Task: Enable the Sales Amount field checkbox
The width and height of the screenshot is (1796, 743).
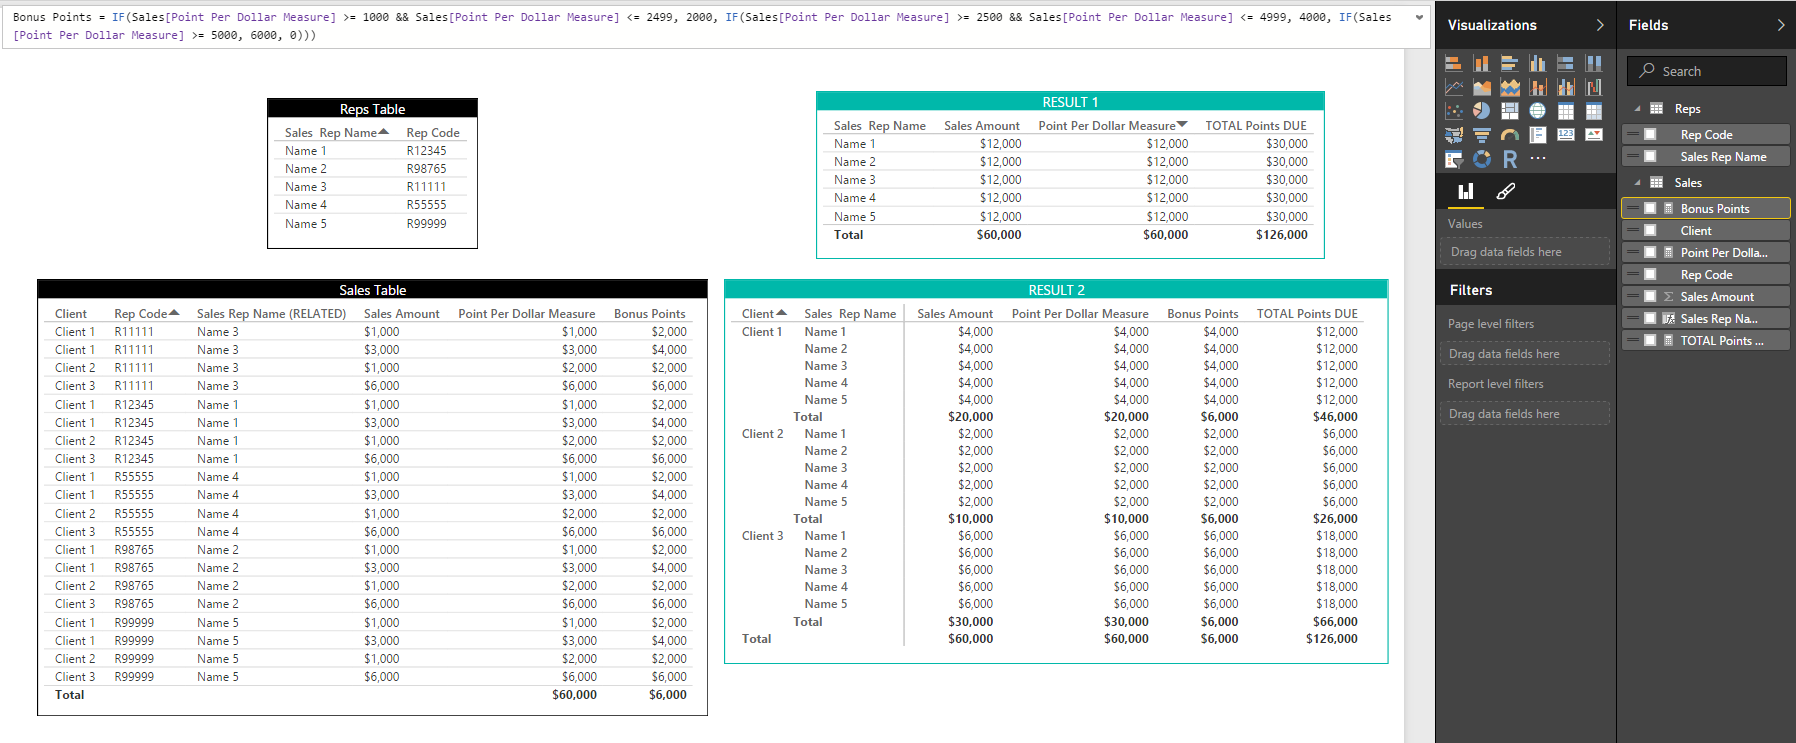Action: point(1650,296)
